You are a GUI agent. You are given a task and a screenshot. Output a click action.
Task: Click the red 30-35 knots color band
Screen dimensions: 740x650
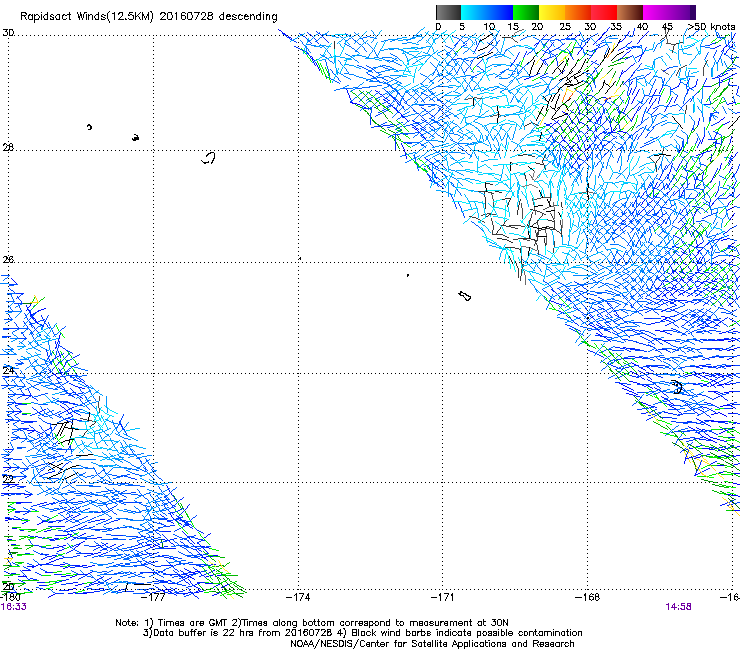(604, 12)
